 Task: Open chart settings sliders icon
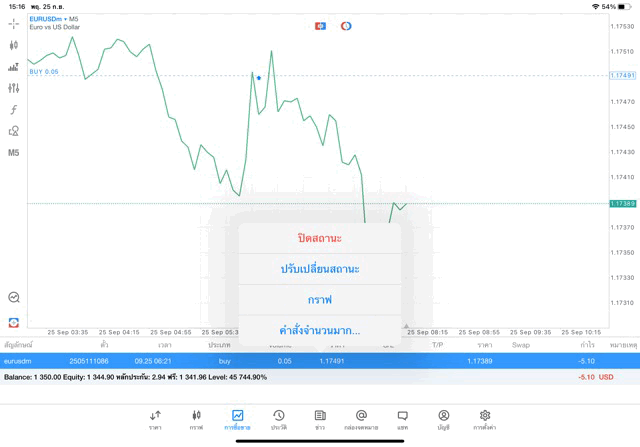(x=14, y=88)
